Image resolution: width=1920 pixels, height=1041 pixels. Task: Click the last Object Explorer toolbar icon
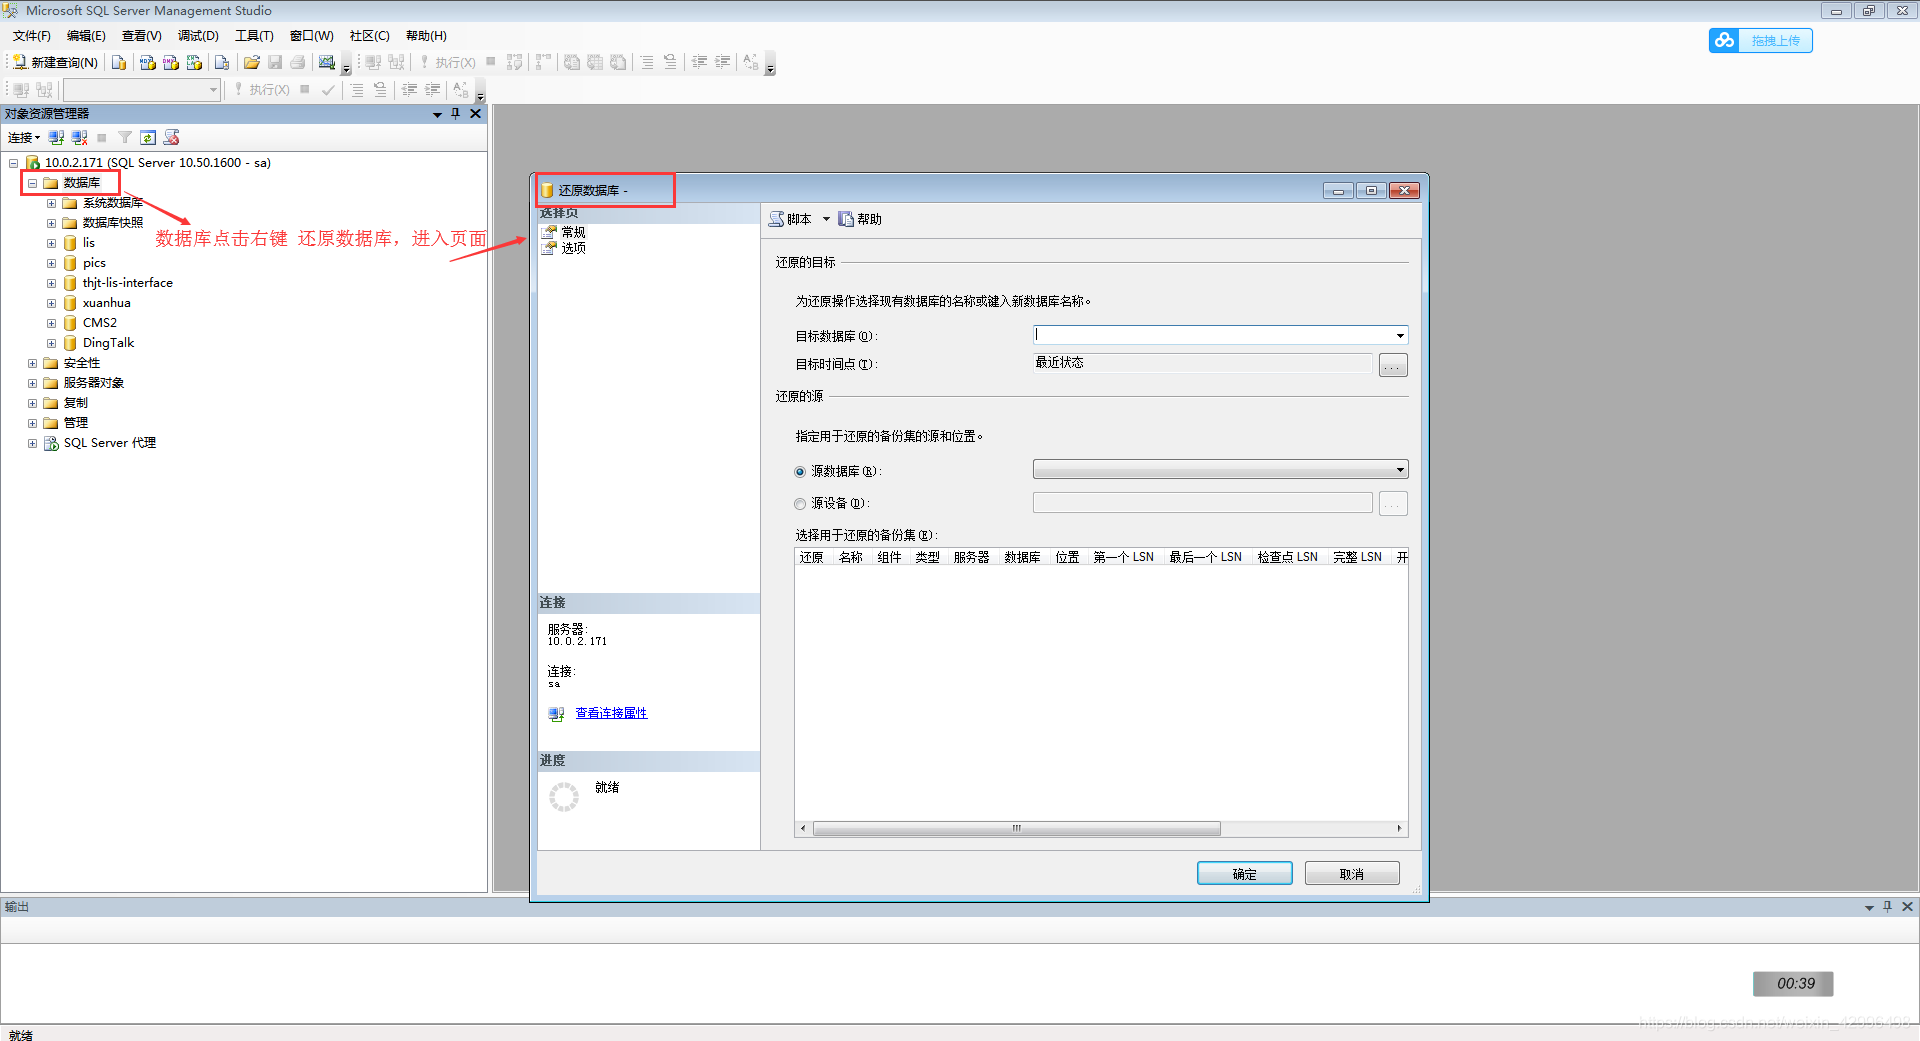pyautogui.click(x=172, y=137)
